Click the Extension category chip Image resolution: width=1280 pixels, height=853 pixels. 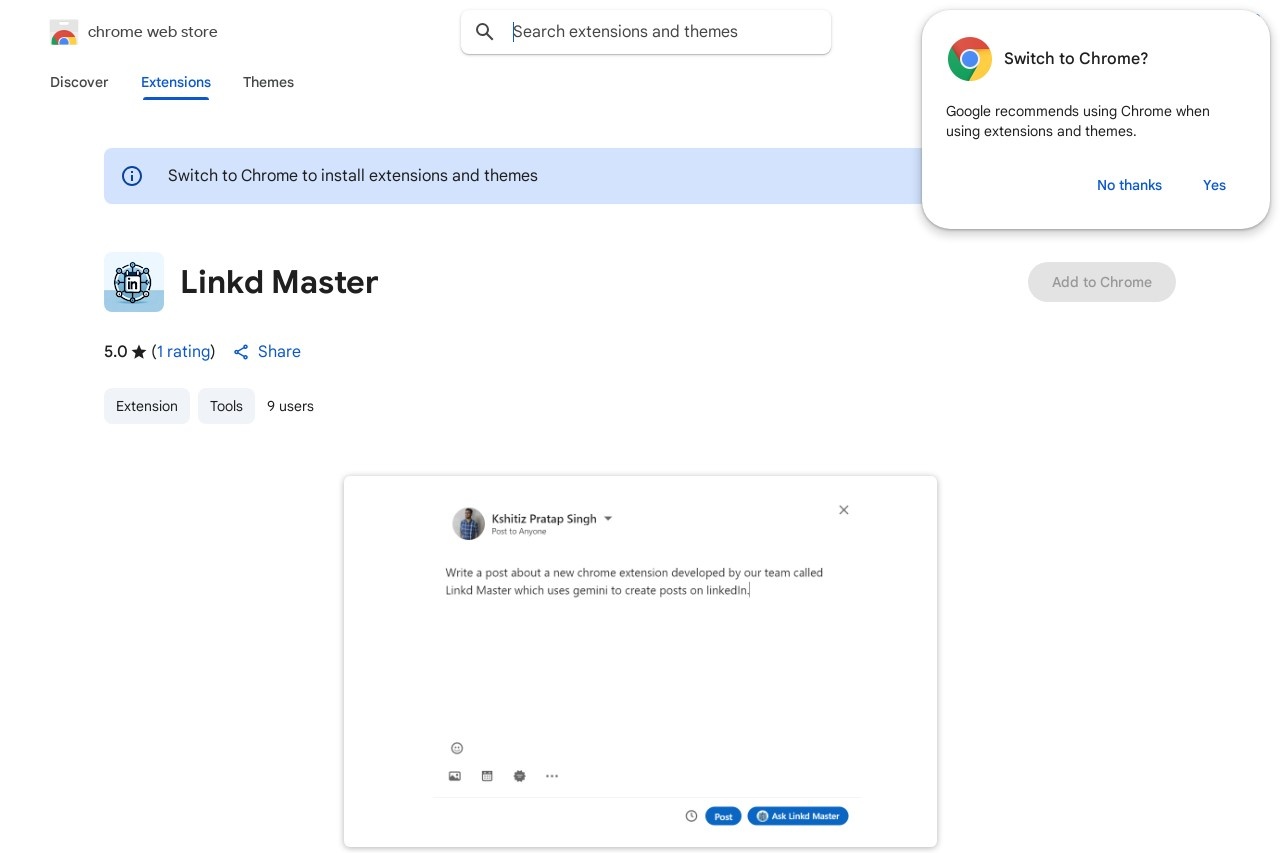pos(147,406)
